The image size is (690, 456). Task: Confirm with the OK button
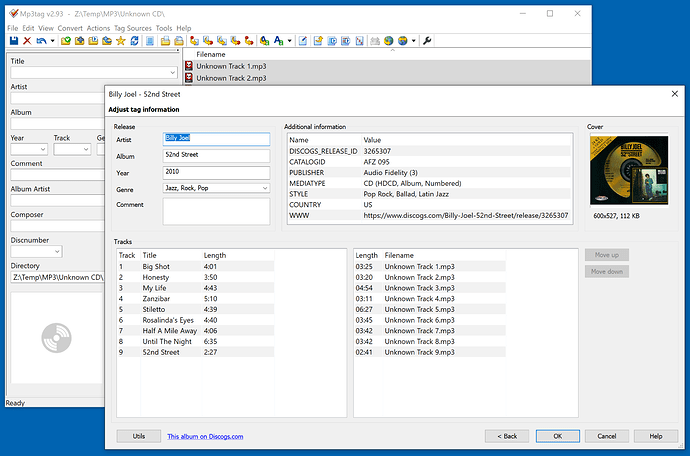point(558,436)
